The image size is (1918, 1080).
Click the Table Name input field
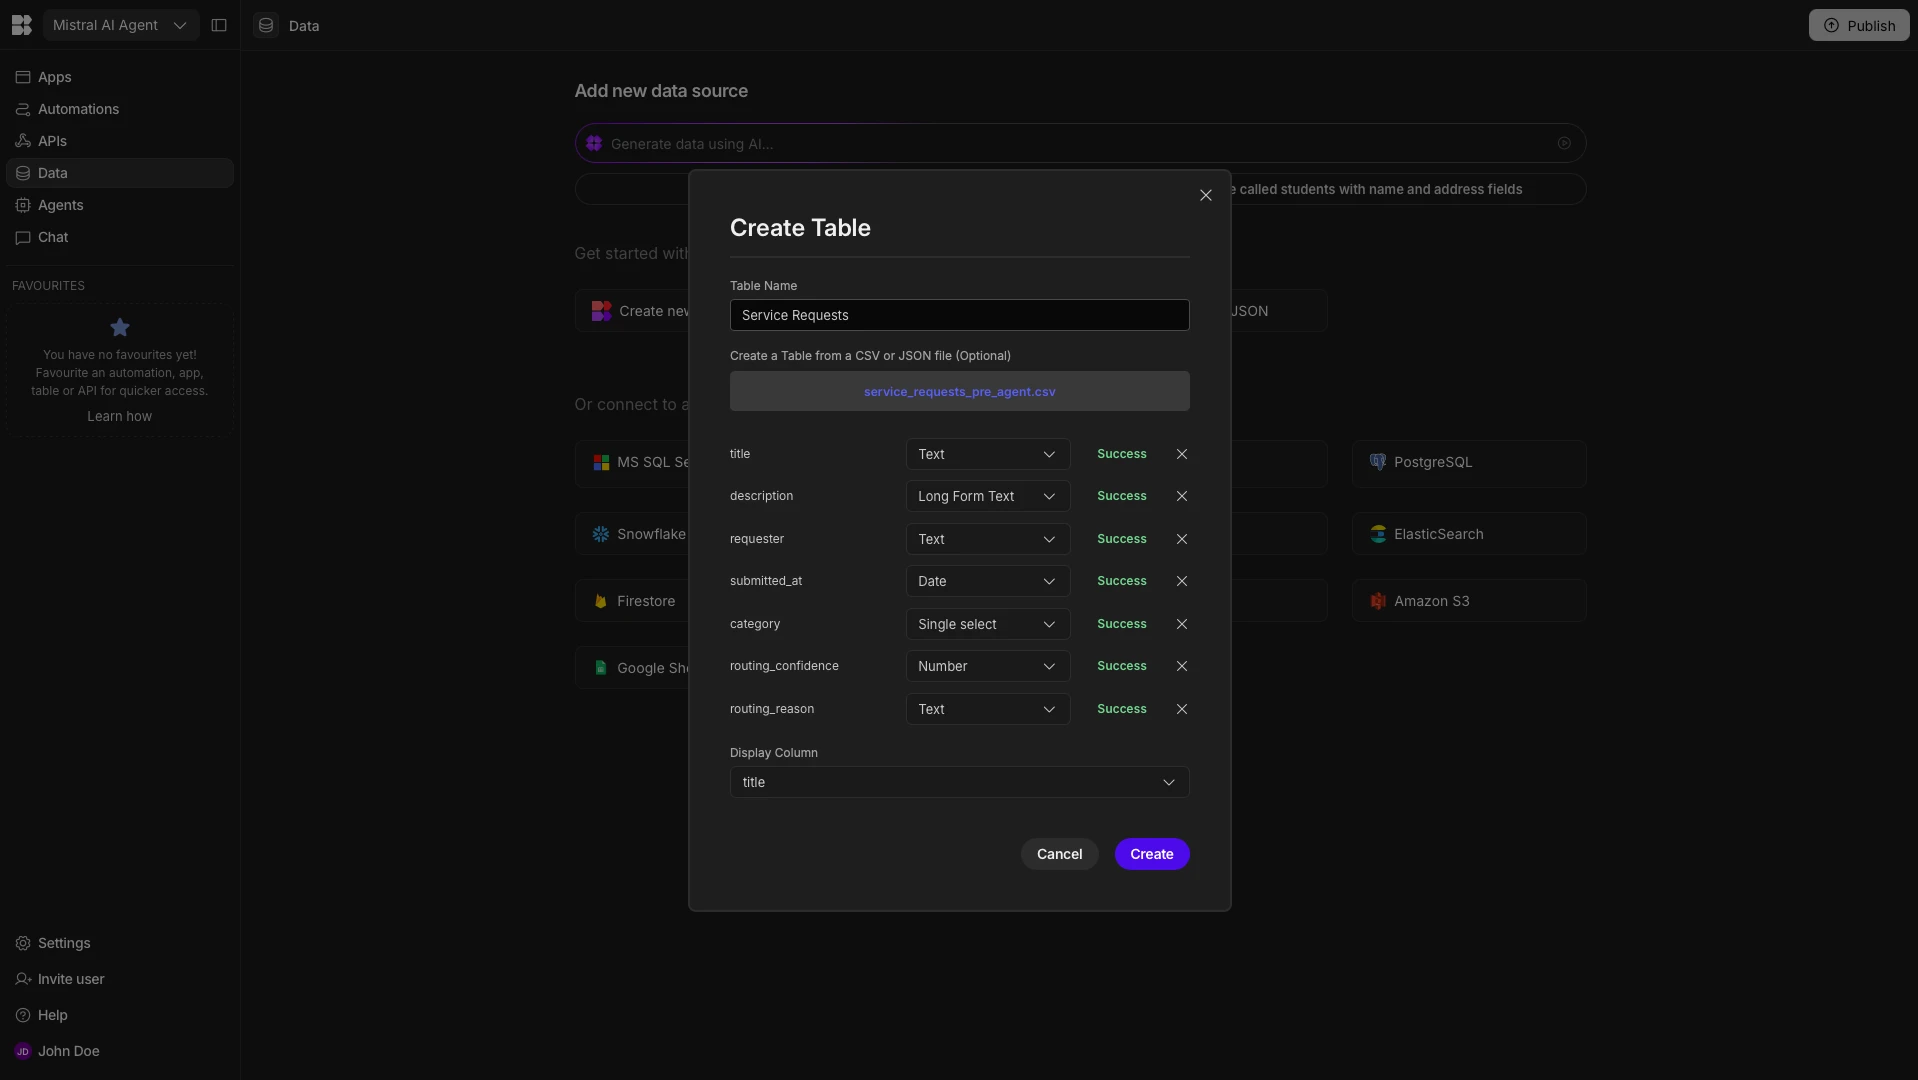[x=959, y=315]
